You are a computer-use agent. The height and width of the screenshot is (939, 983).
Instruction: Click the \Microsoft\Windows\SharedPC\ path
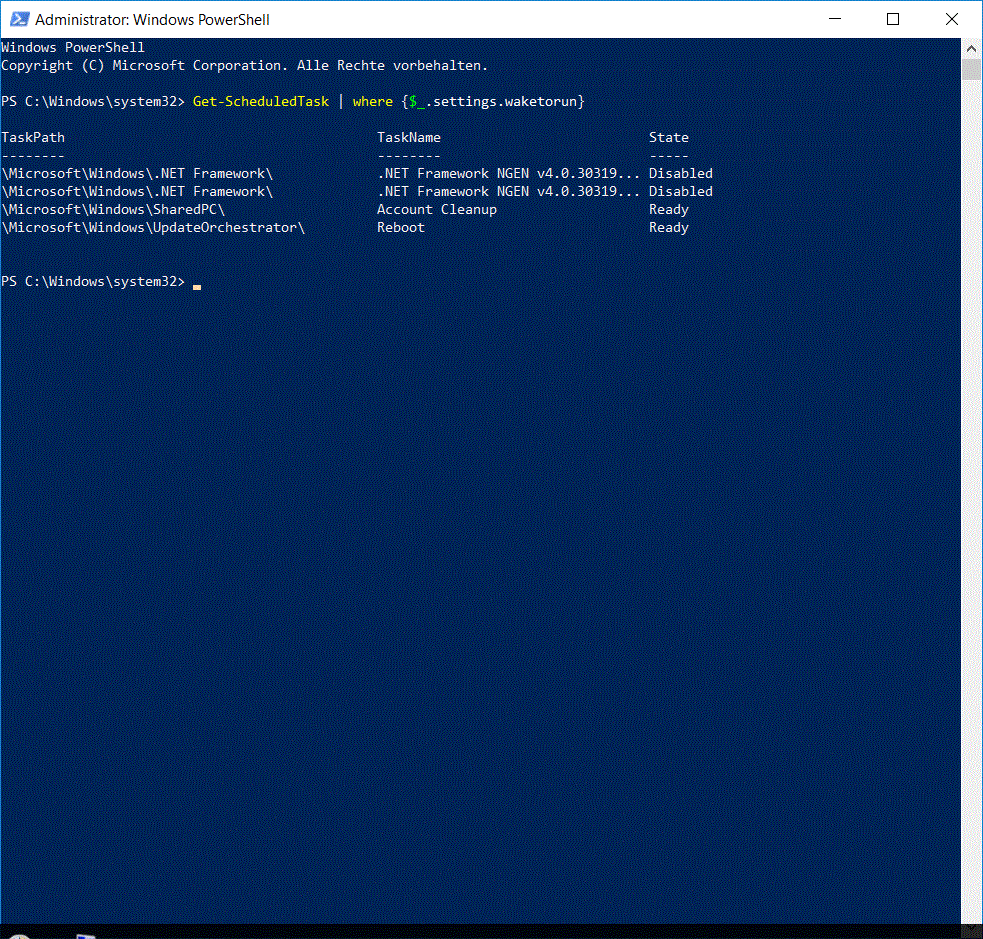(x=113, y=209)
